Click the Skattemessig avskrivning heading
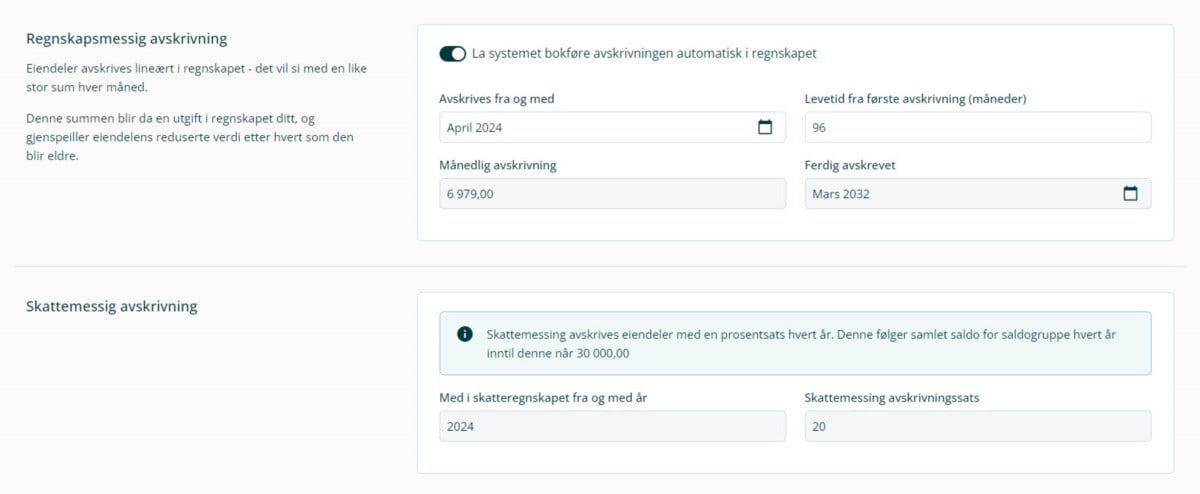 coord(111,306)
